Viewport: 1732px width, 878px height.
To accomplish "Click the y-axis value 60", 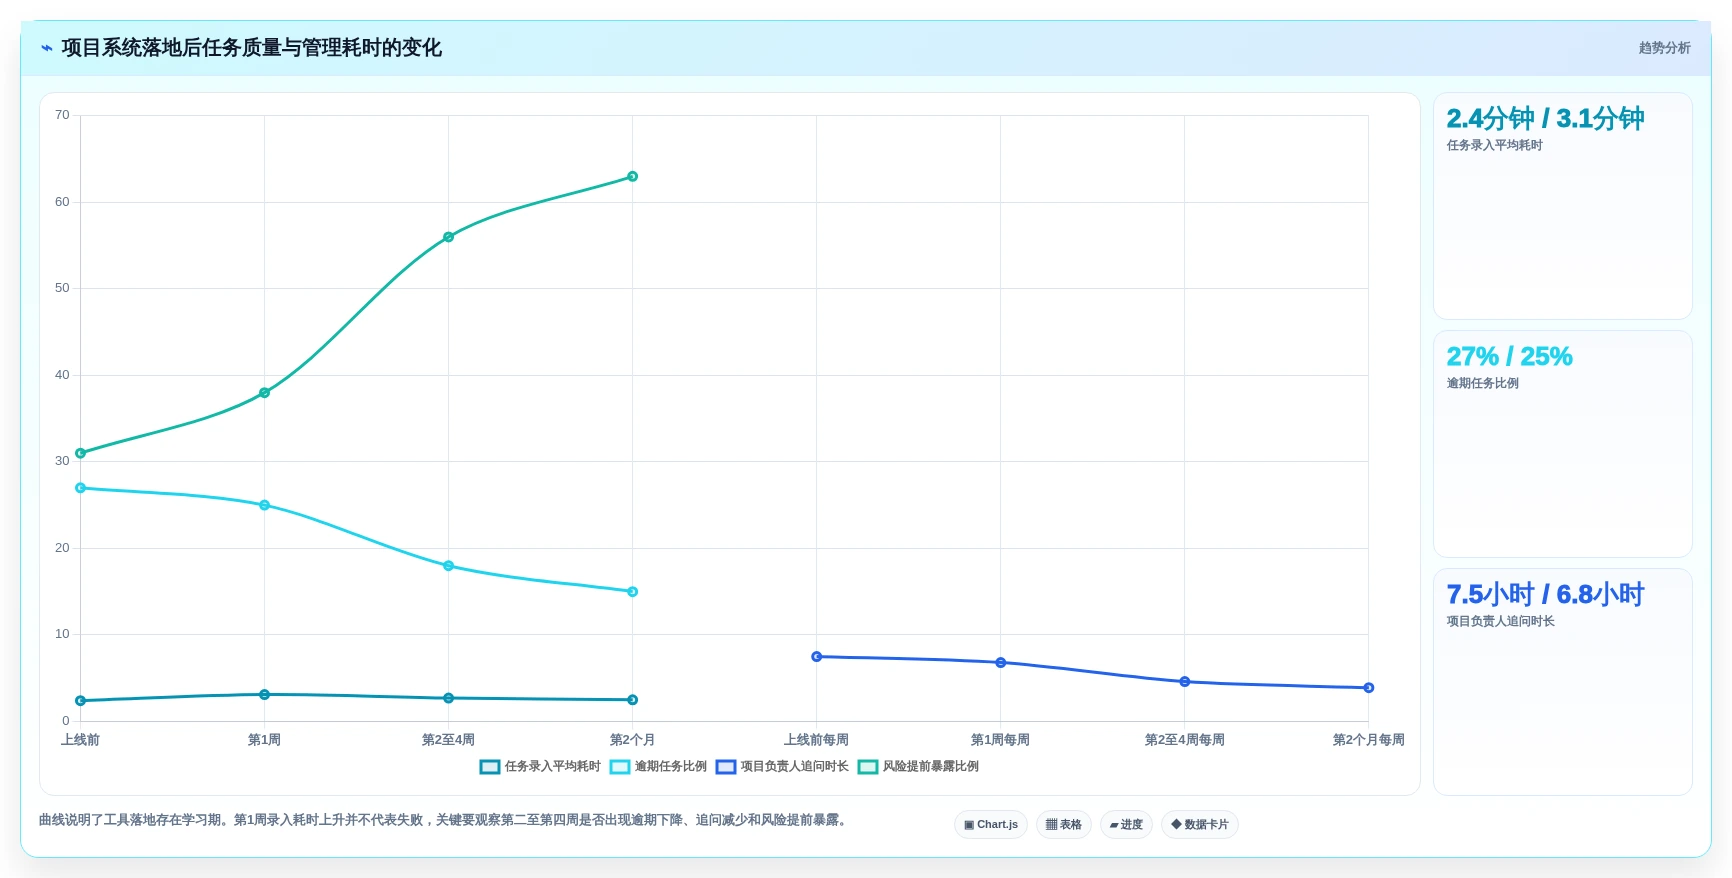I will coord(62,202).
